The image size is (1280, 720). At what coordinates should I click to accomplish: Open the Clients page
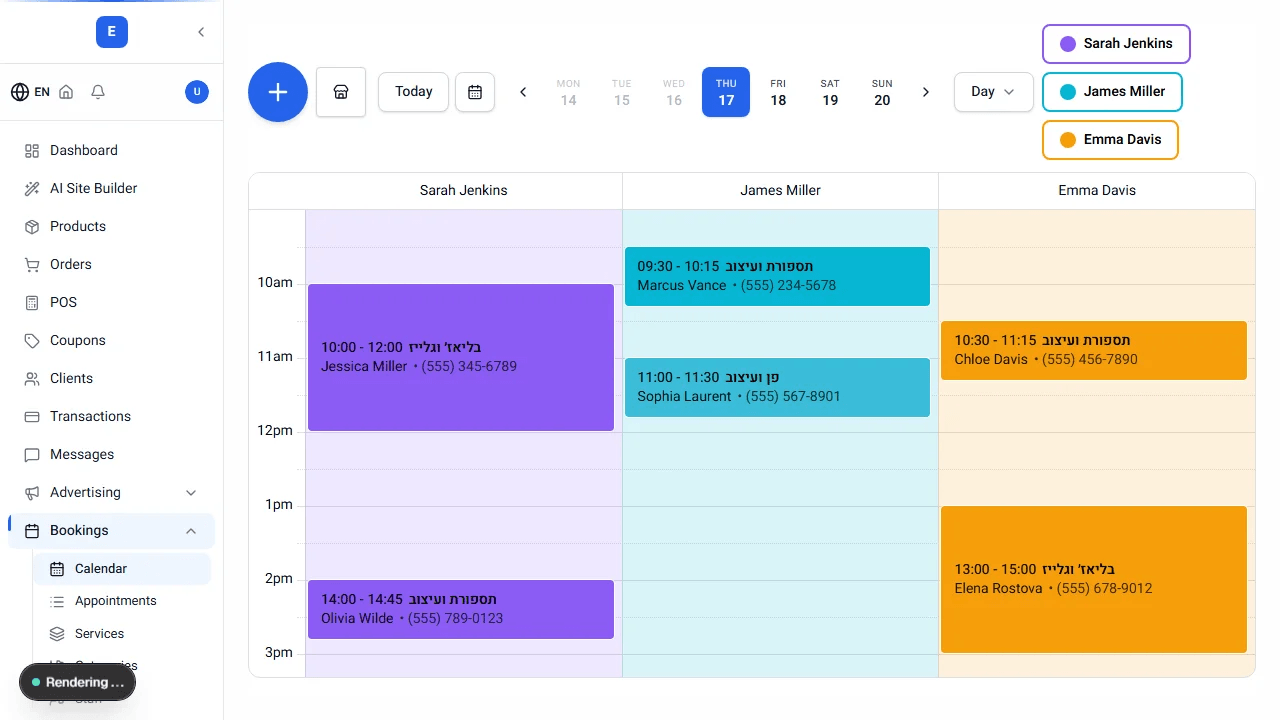tap(112, 378)
